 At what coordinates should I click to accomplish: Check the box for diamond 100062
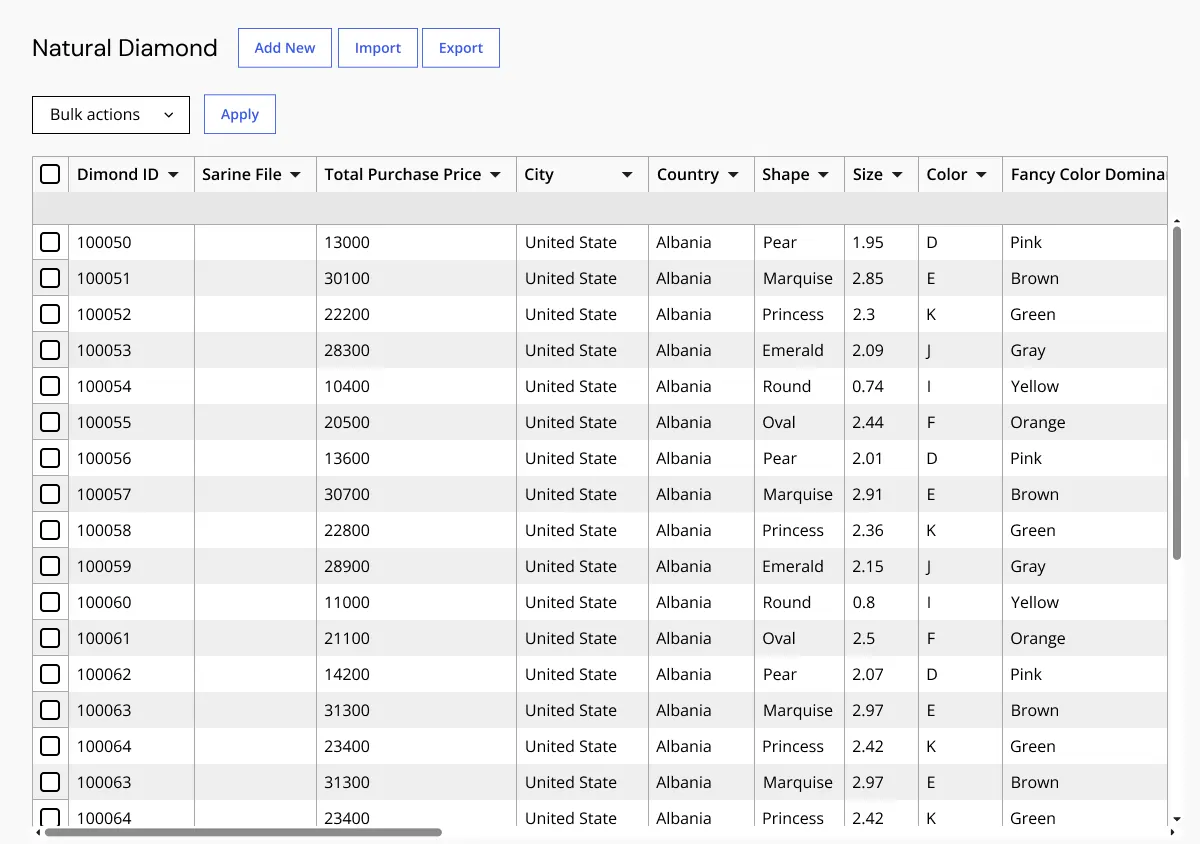[x=50, y=674]
